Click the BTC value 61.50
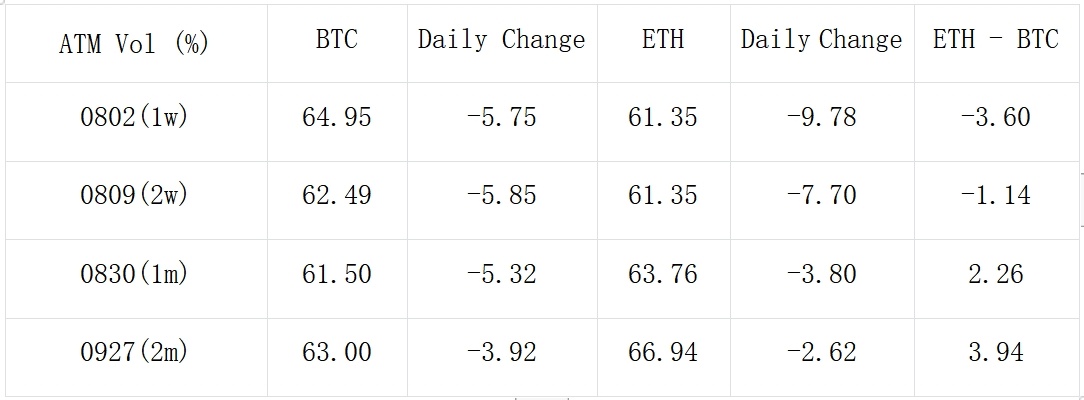The image size is (1084, 400). point(336,274)
